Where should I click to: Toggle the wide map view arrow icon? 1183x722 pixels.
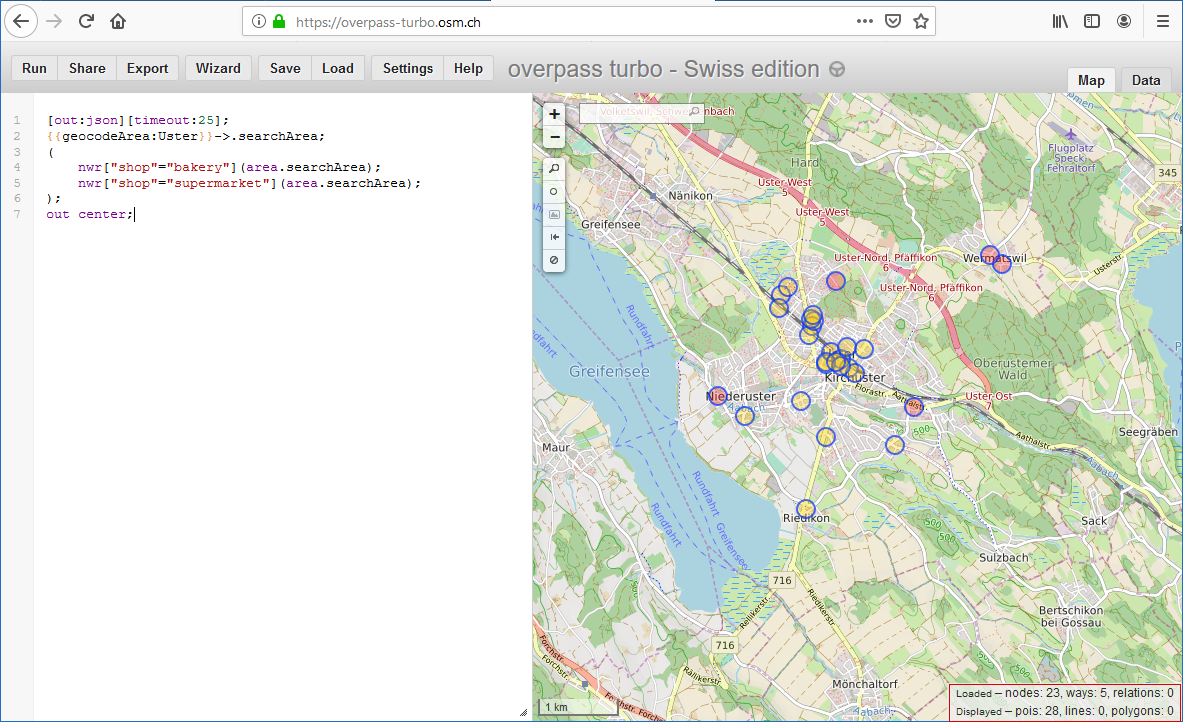[554, 237]
